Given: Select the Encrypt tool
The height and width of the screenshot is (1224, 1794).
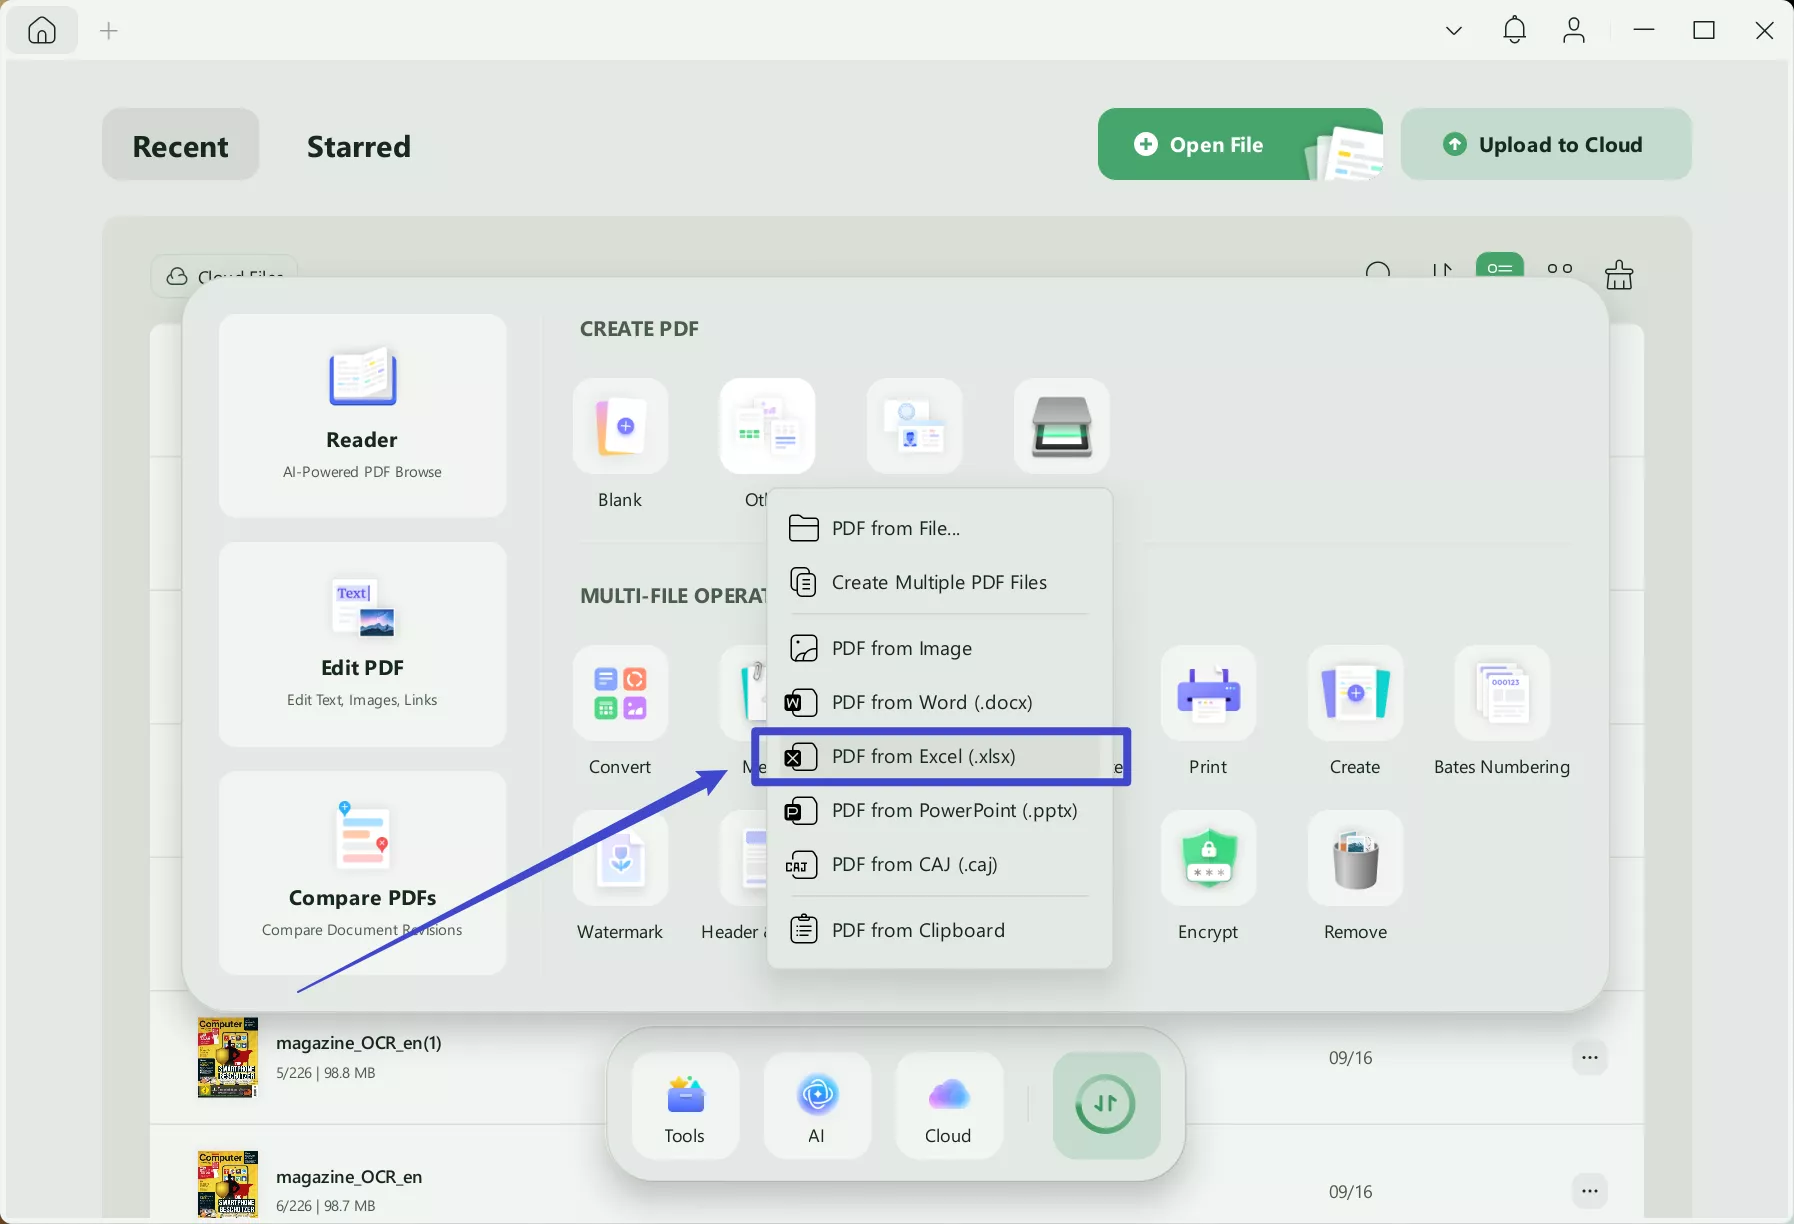Looking at the screenshot, I should click(1208, 860).
